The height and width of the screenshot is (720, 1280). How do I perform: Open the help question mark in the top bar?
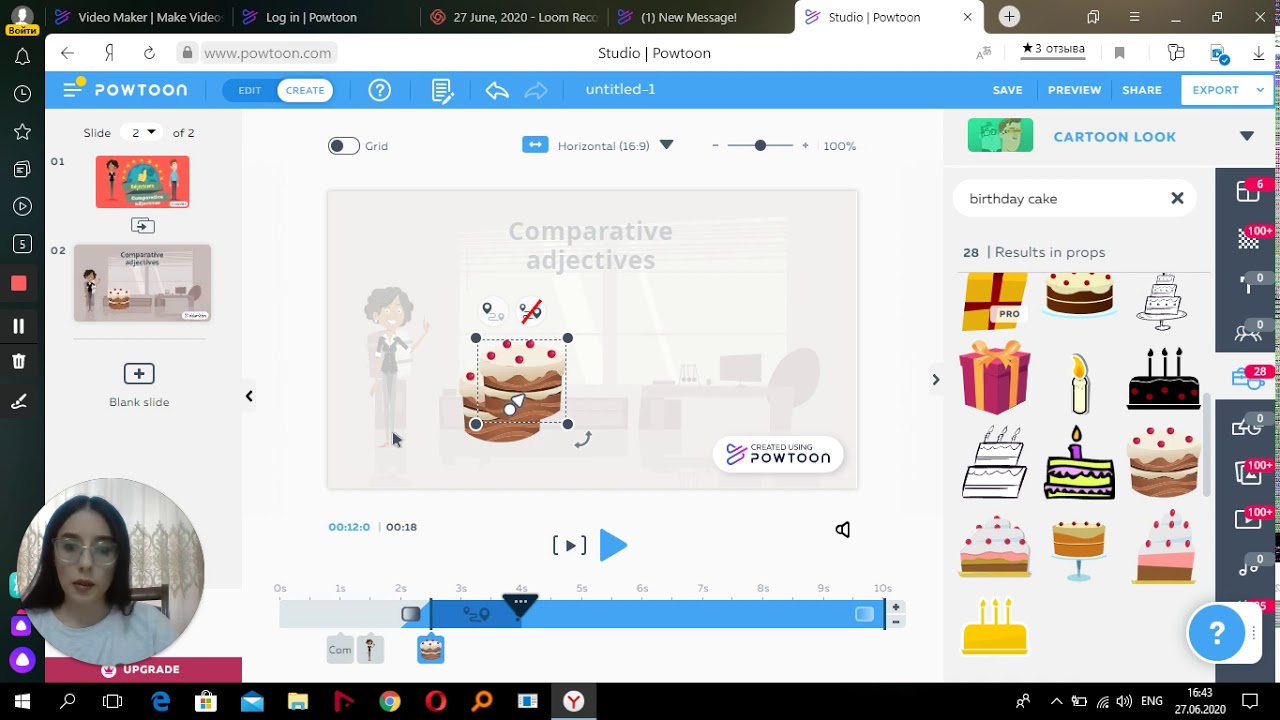[x=380, y=90]
